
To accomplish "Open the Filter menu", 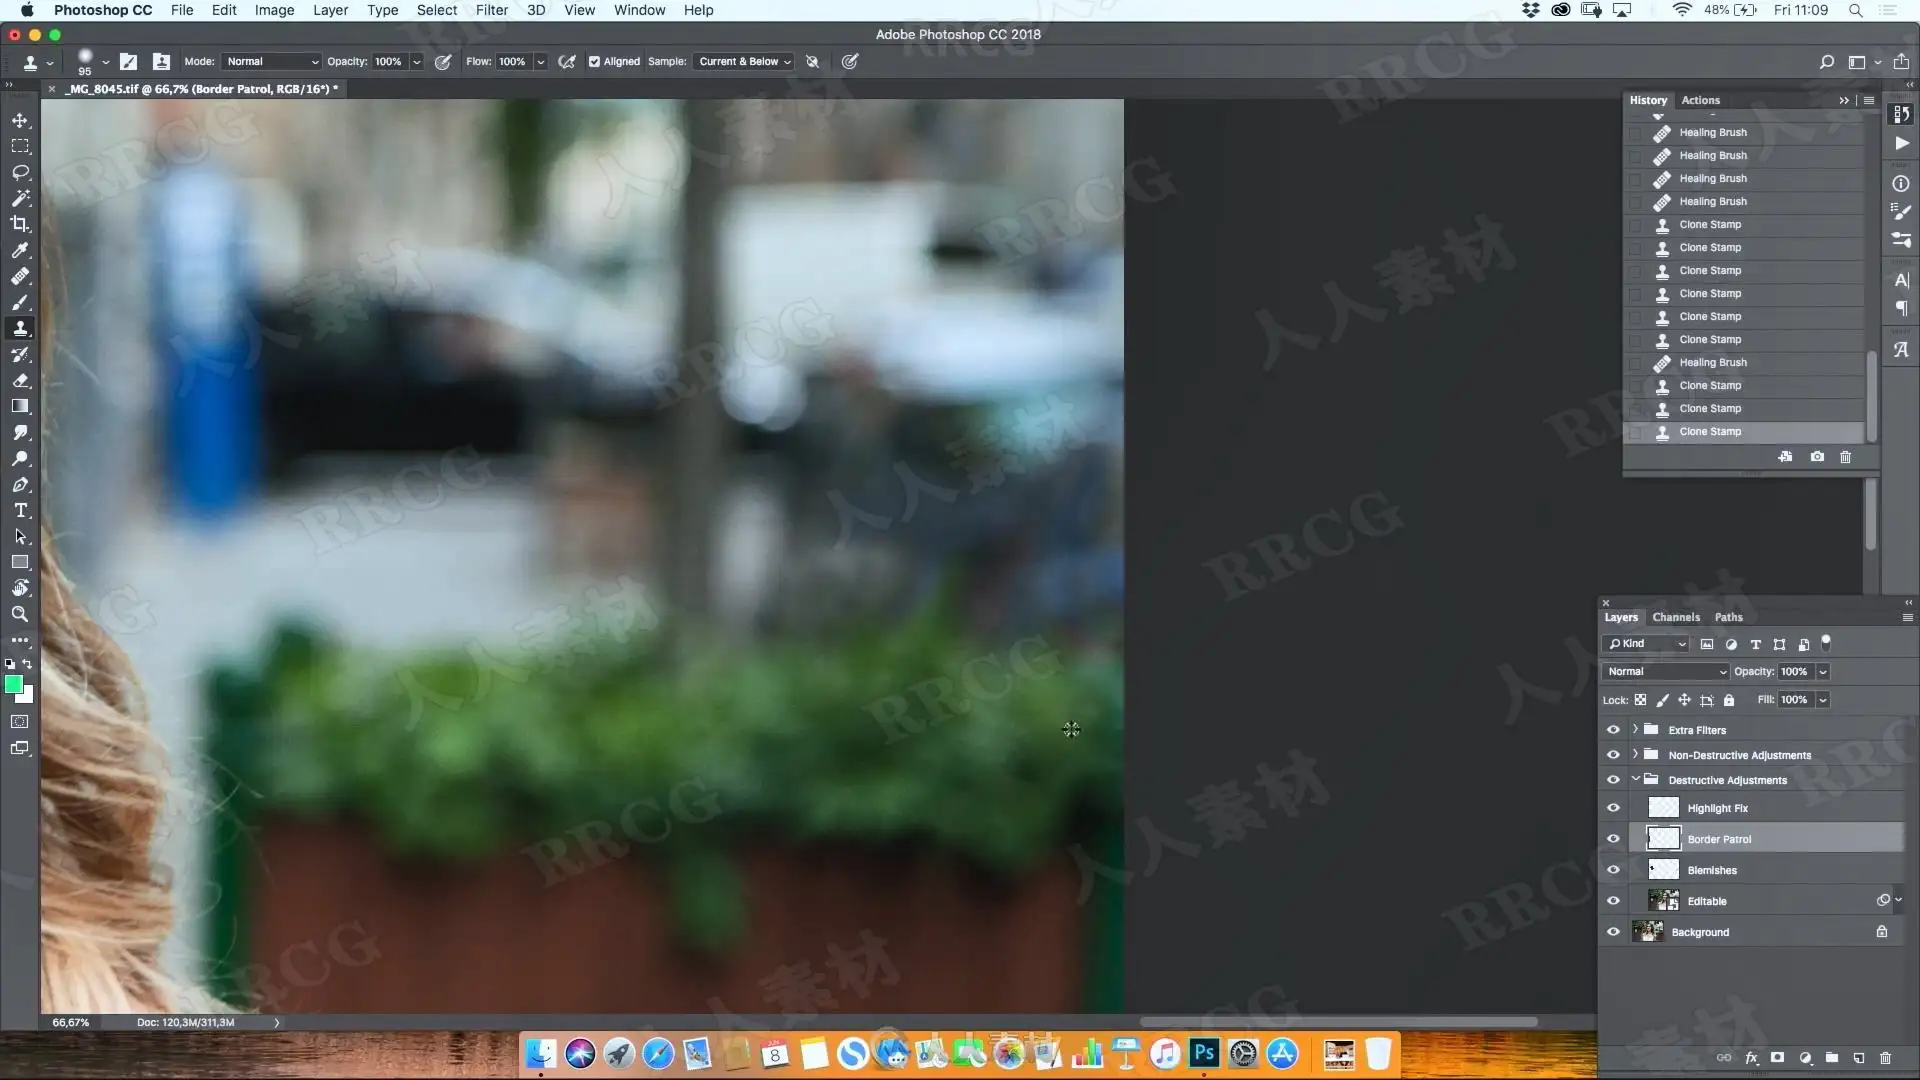I will pyautogui.click(x=491, y=10).
